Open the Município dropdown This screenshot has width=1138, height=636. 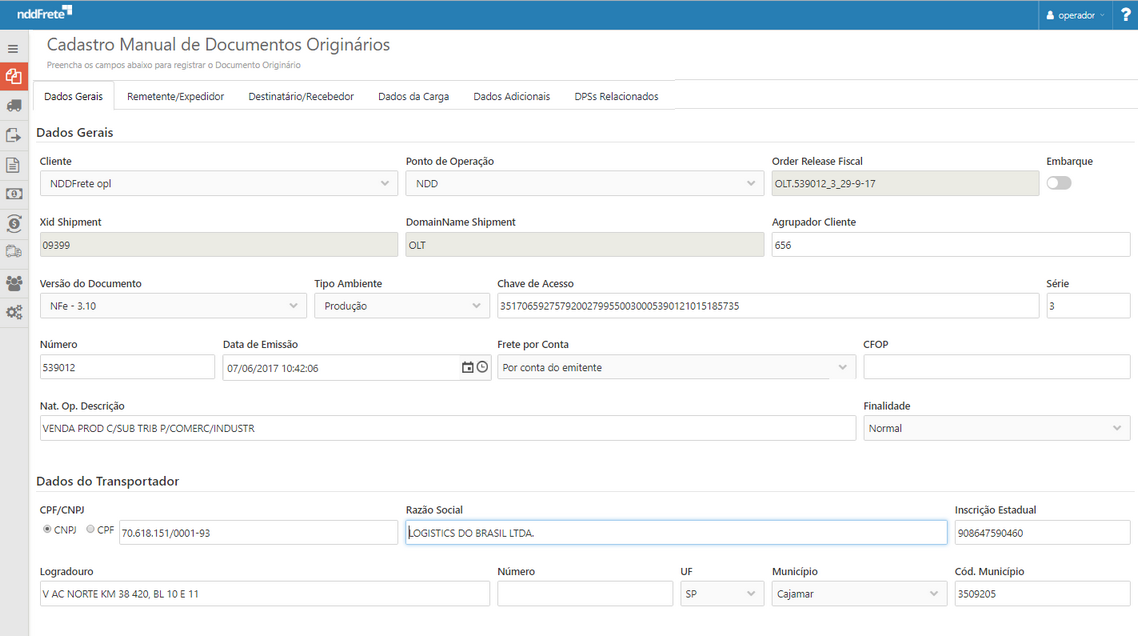point(859,594)
